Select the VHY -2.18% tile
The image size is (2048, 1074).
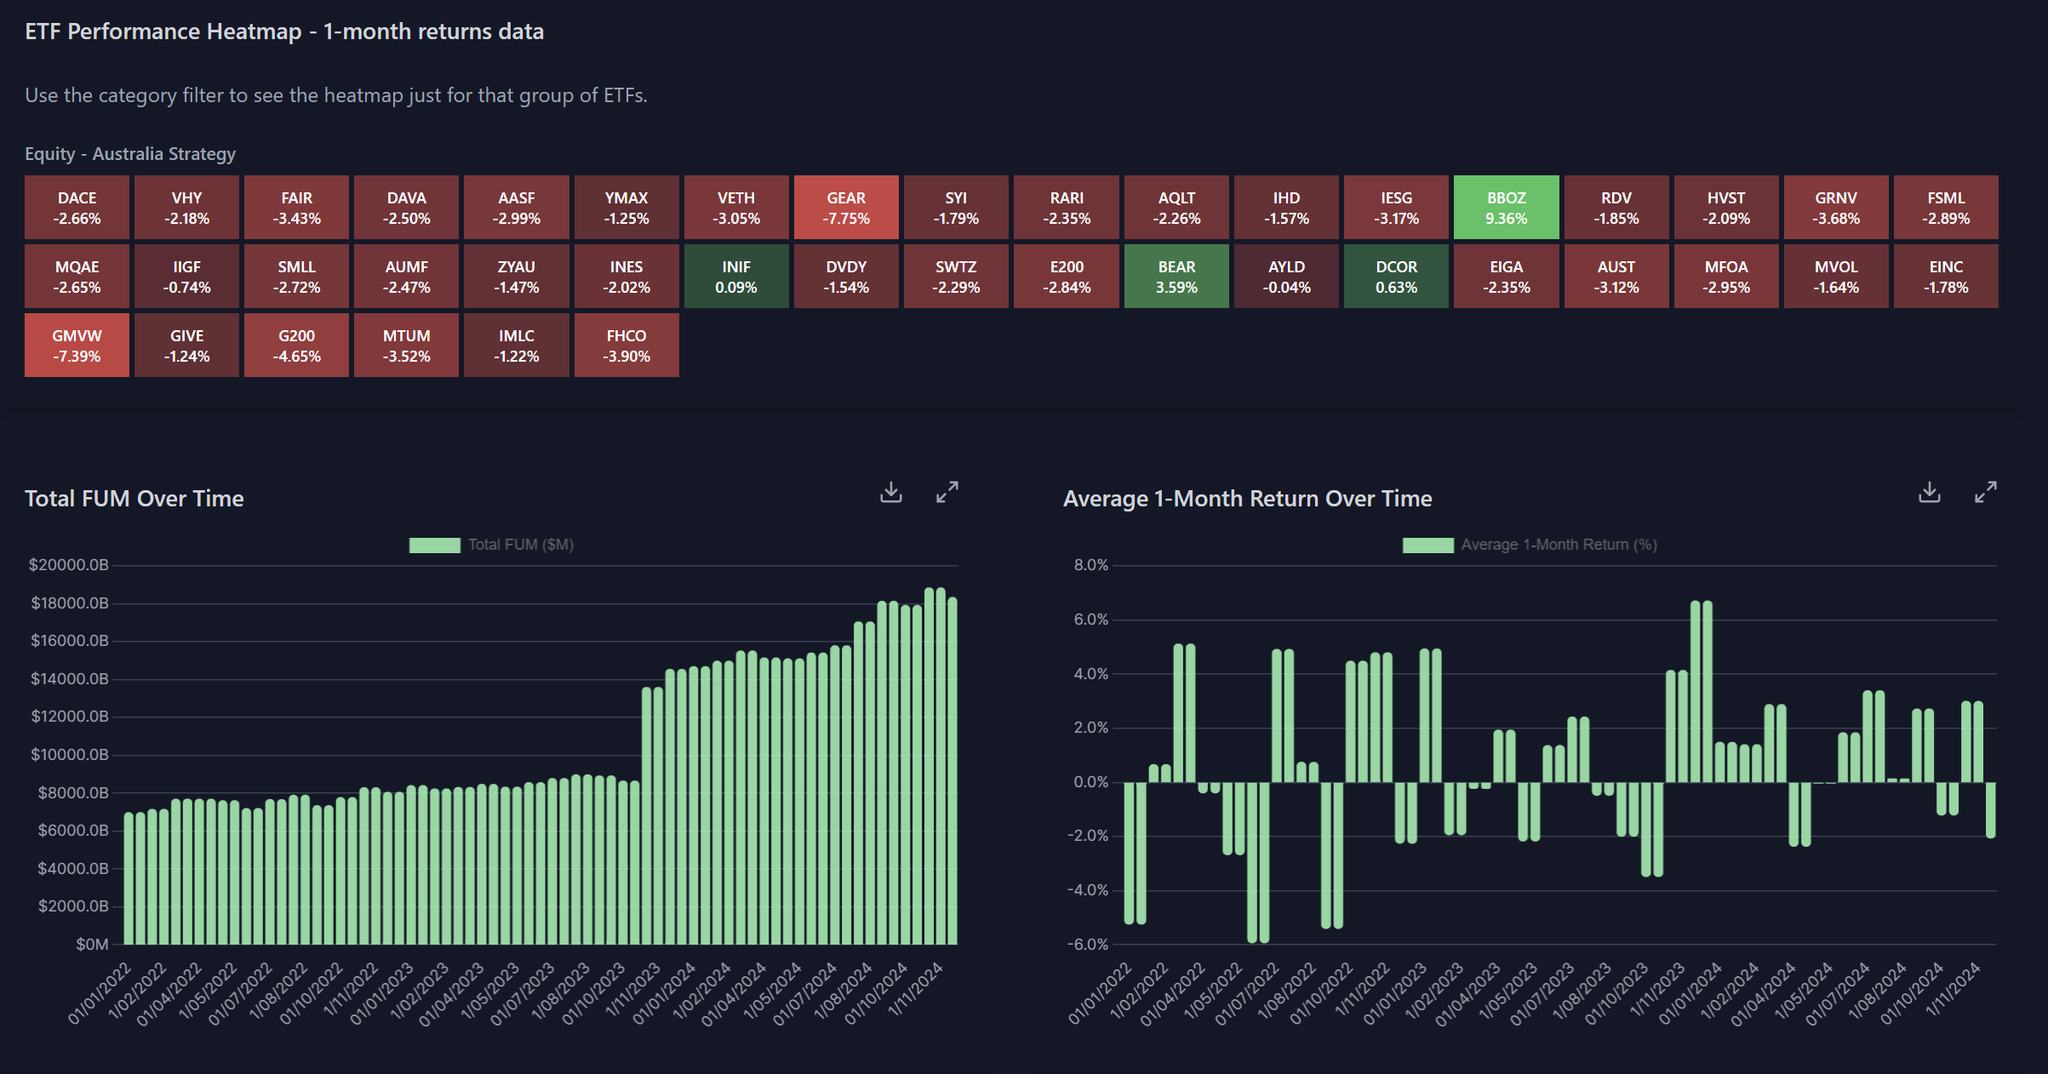[187, 207]
